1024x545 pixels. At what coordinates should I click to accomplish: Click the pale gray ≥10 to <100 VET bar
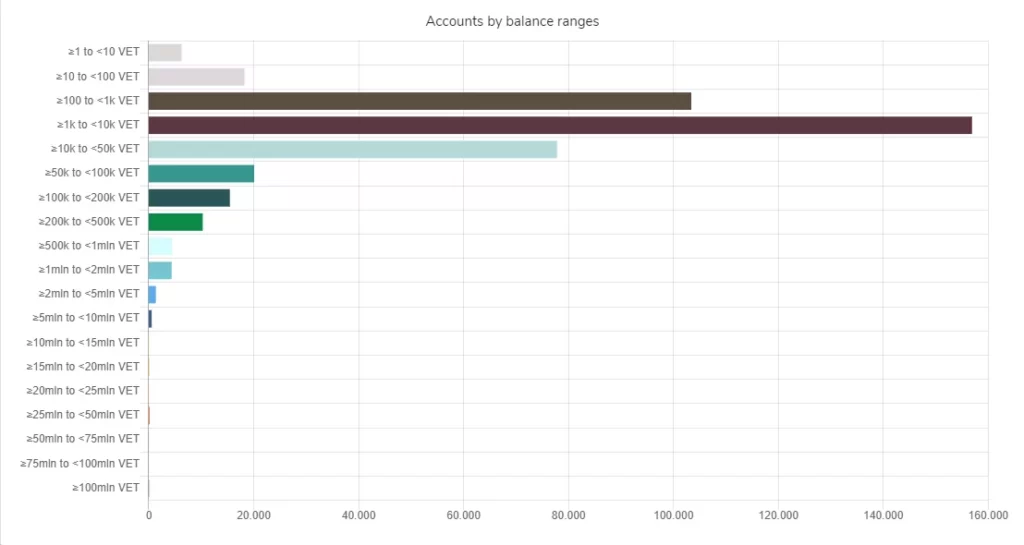tap(196, 77)
